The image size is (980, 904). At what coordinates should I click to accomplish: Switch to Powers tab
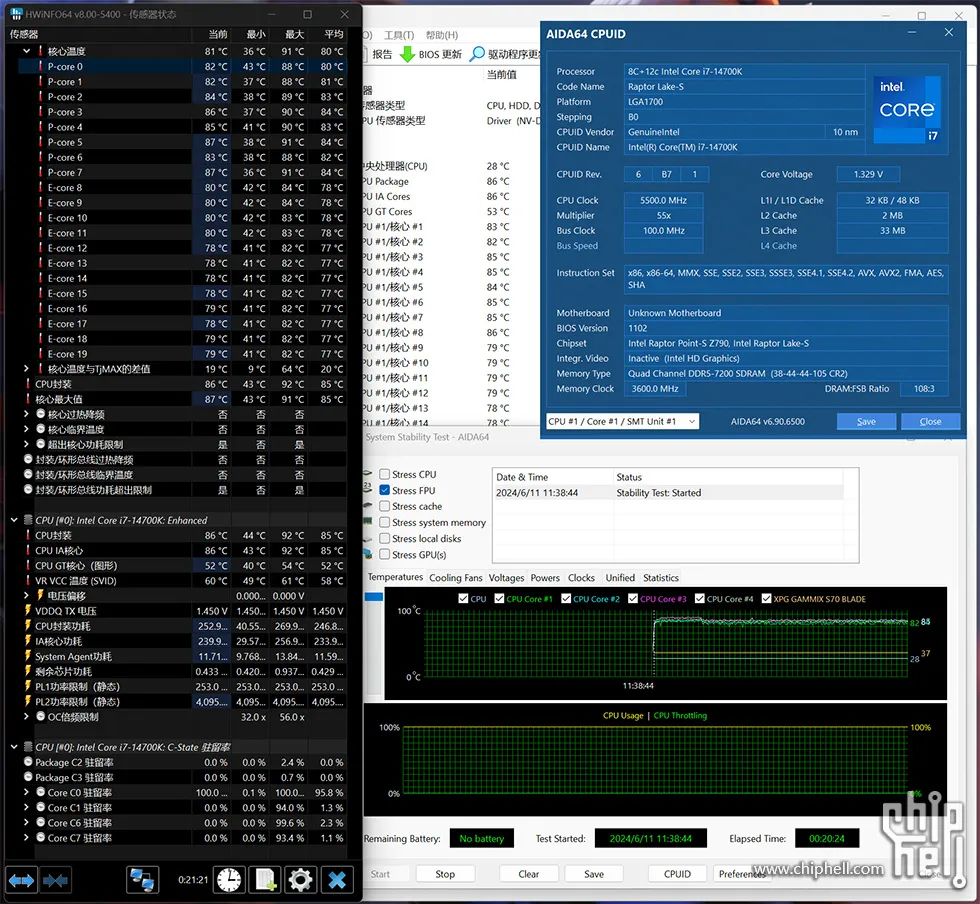545,578
